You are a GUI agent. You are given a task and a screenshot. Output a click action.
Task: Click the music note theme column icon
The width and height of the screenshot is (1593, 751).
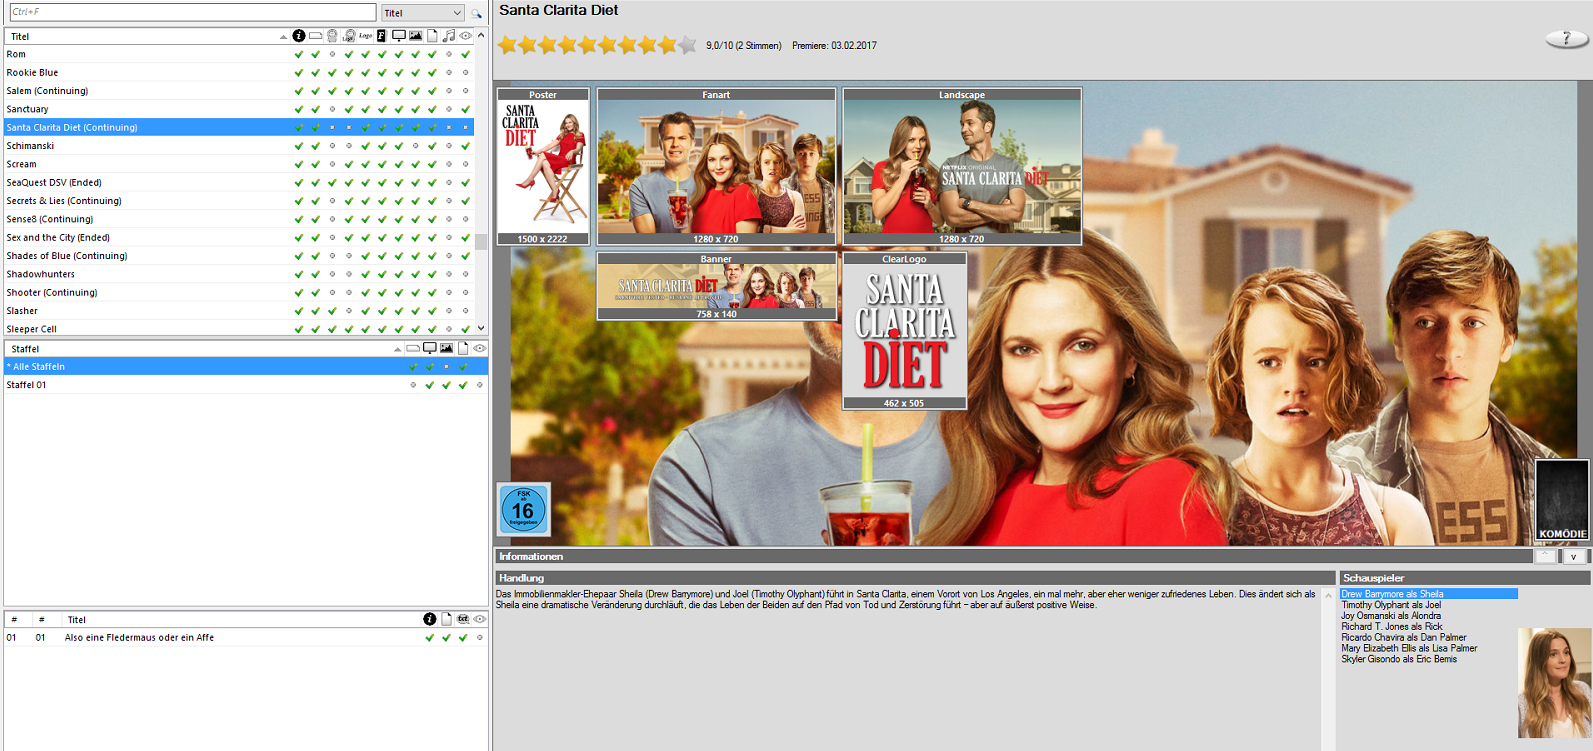pyautogui.click(x=448, y=36)
